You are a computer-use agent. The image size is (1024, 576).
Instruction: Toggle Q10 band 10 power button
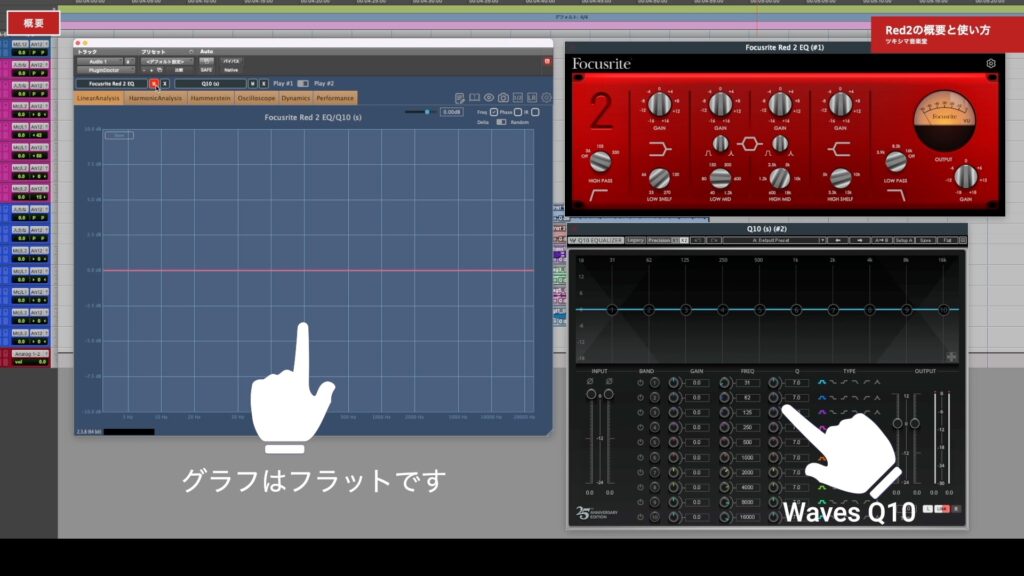click(640, 517)
